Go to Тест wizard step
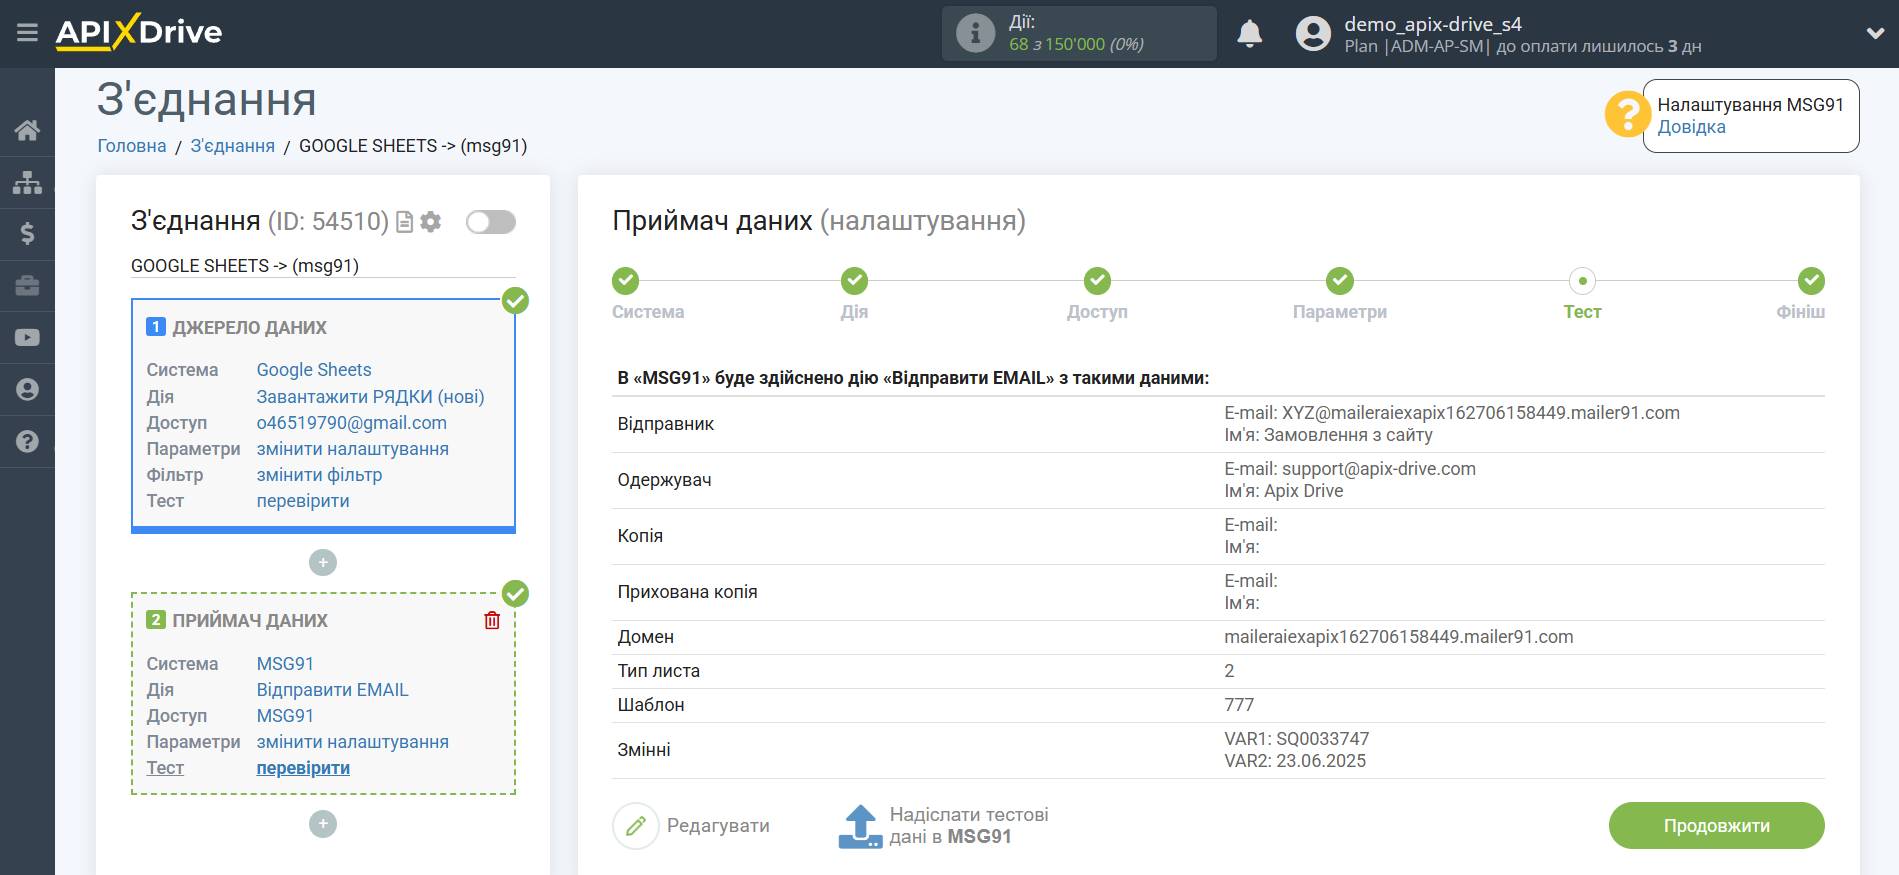This screenshot has width=1899, height=875. [1582, 281]
